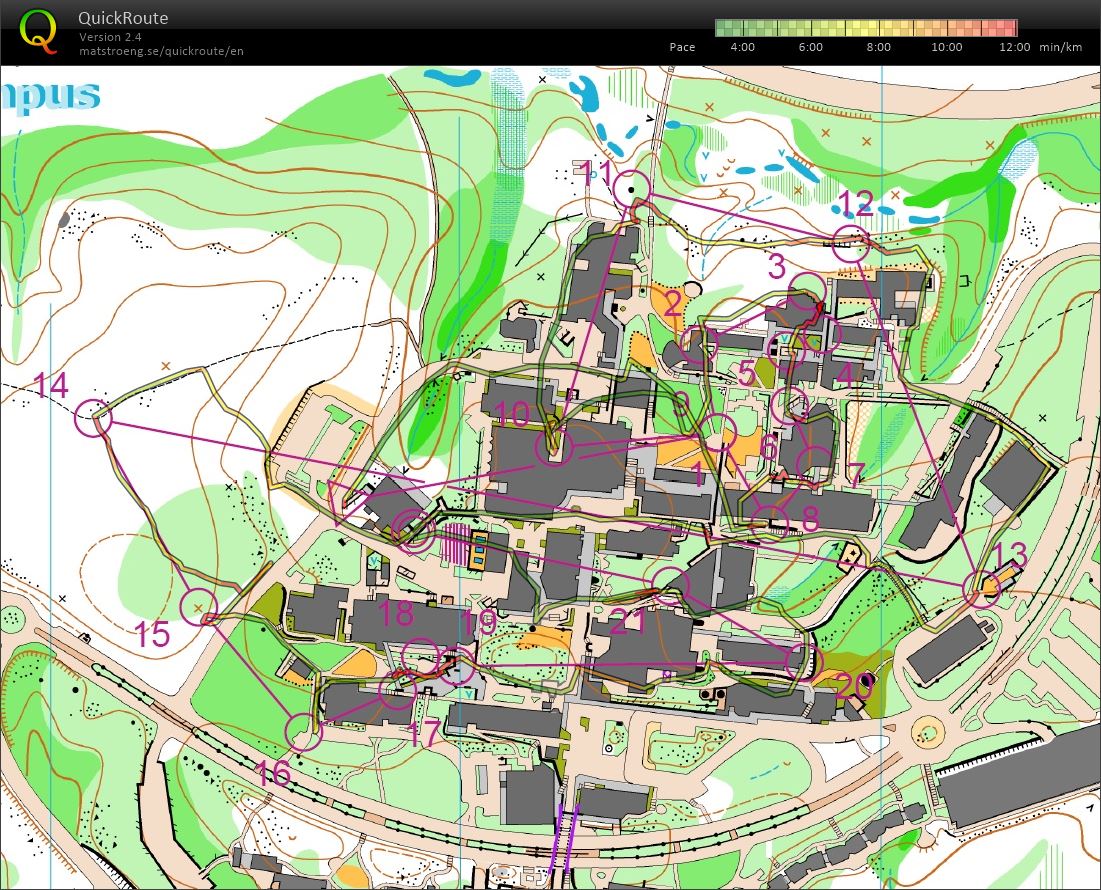Click the 12:00 pace marking
The height and width of the screenshot is (890, 1101).
[1013, 47]
